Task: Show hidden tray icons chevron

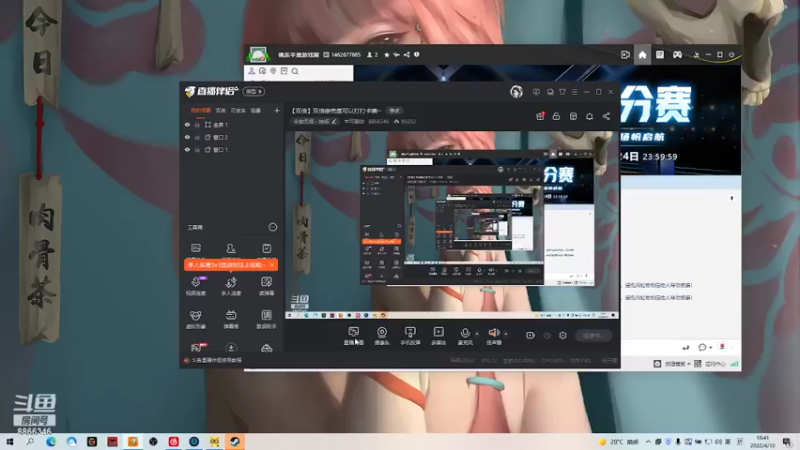Action: (x=648, y=442)
